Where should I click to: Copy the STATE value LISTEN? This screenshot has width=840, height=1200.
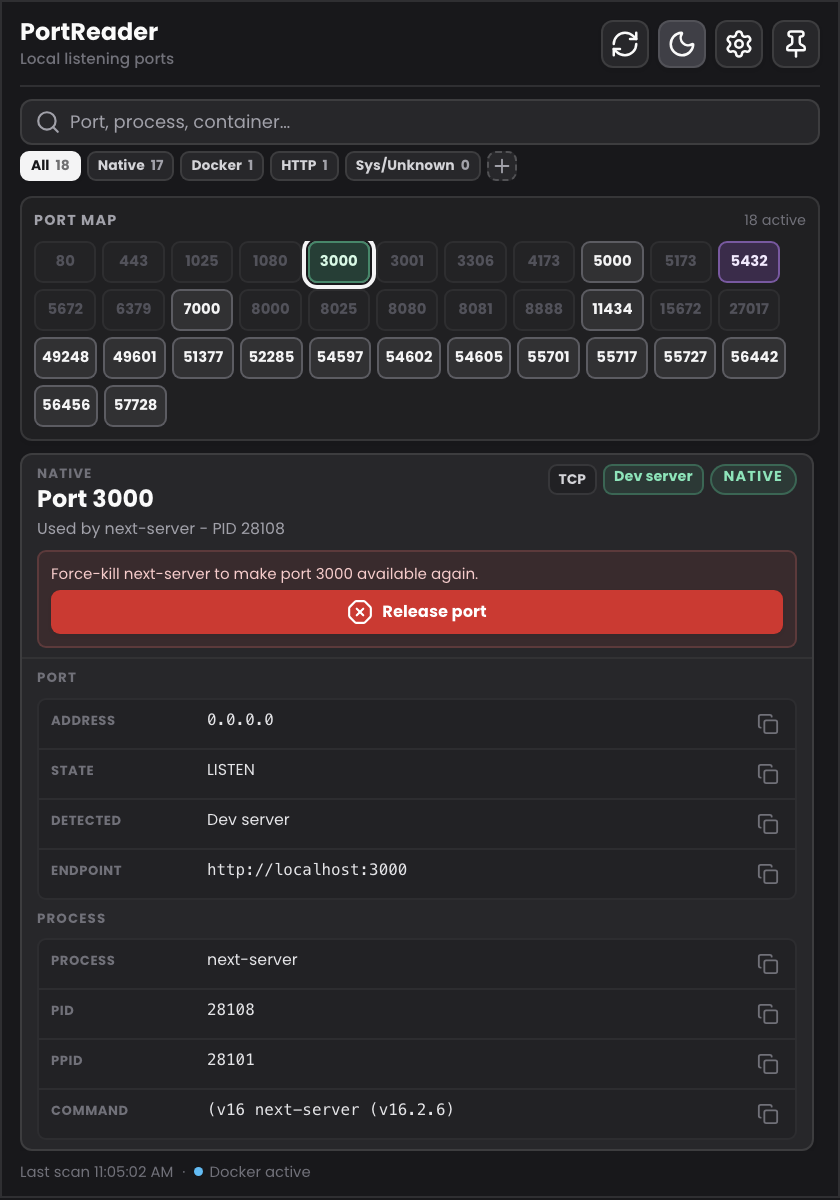tap(768, 774)
